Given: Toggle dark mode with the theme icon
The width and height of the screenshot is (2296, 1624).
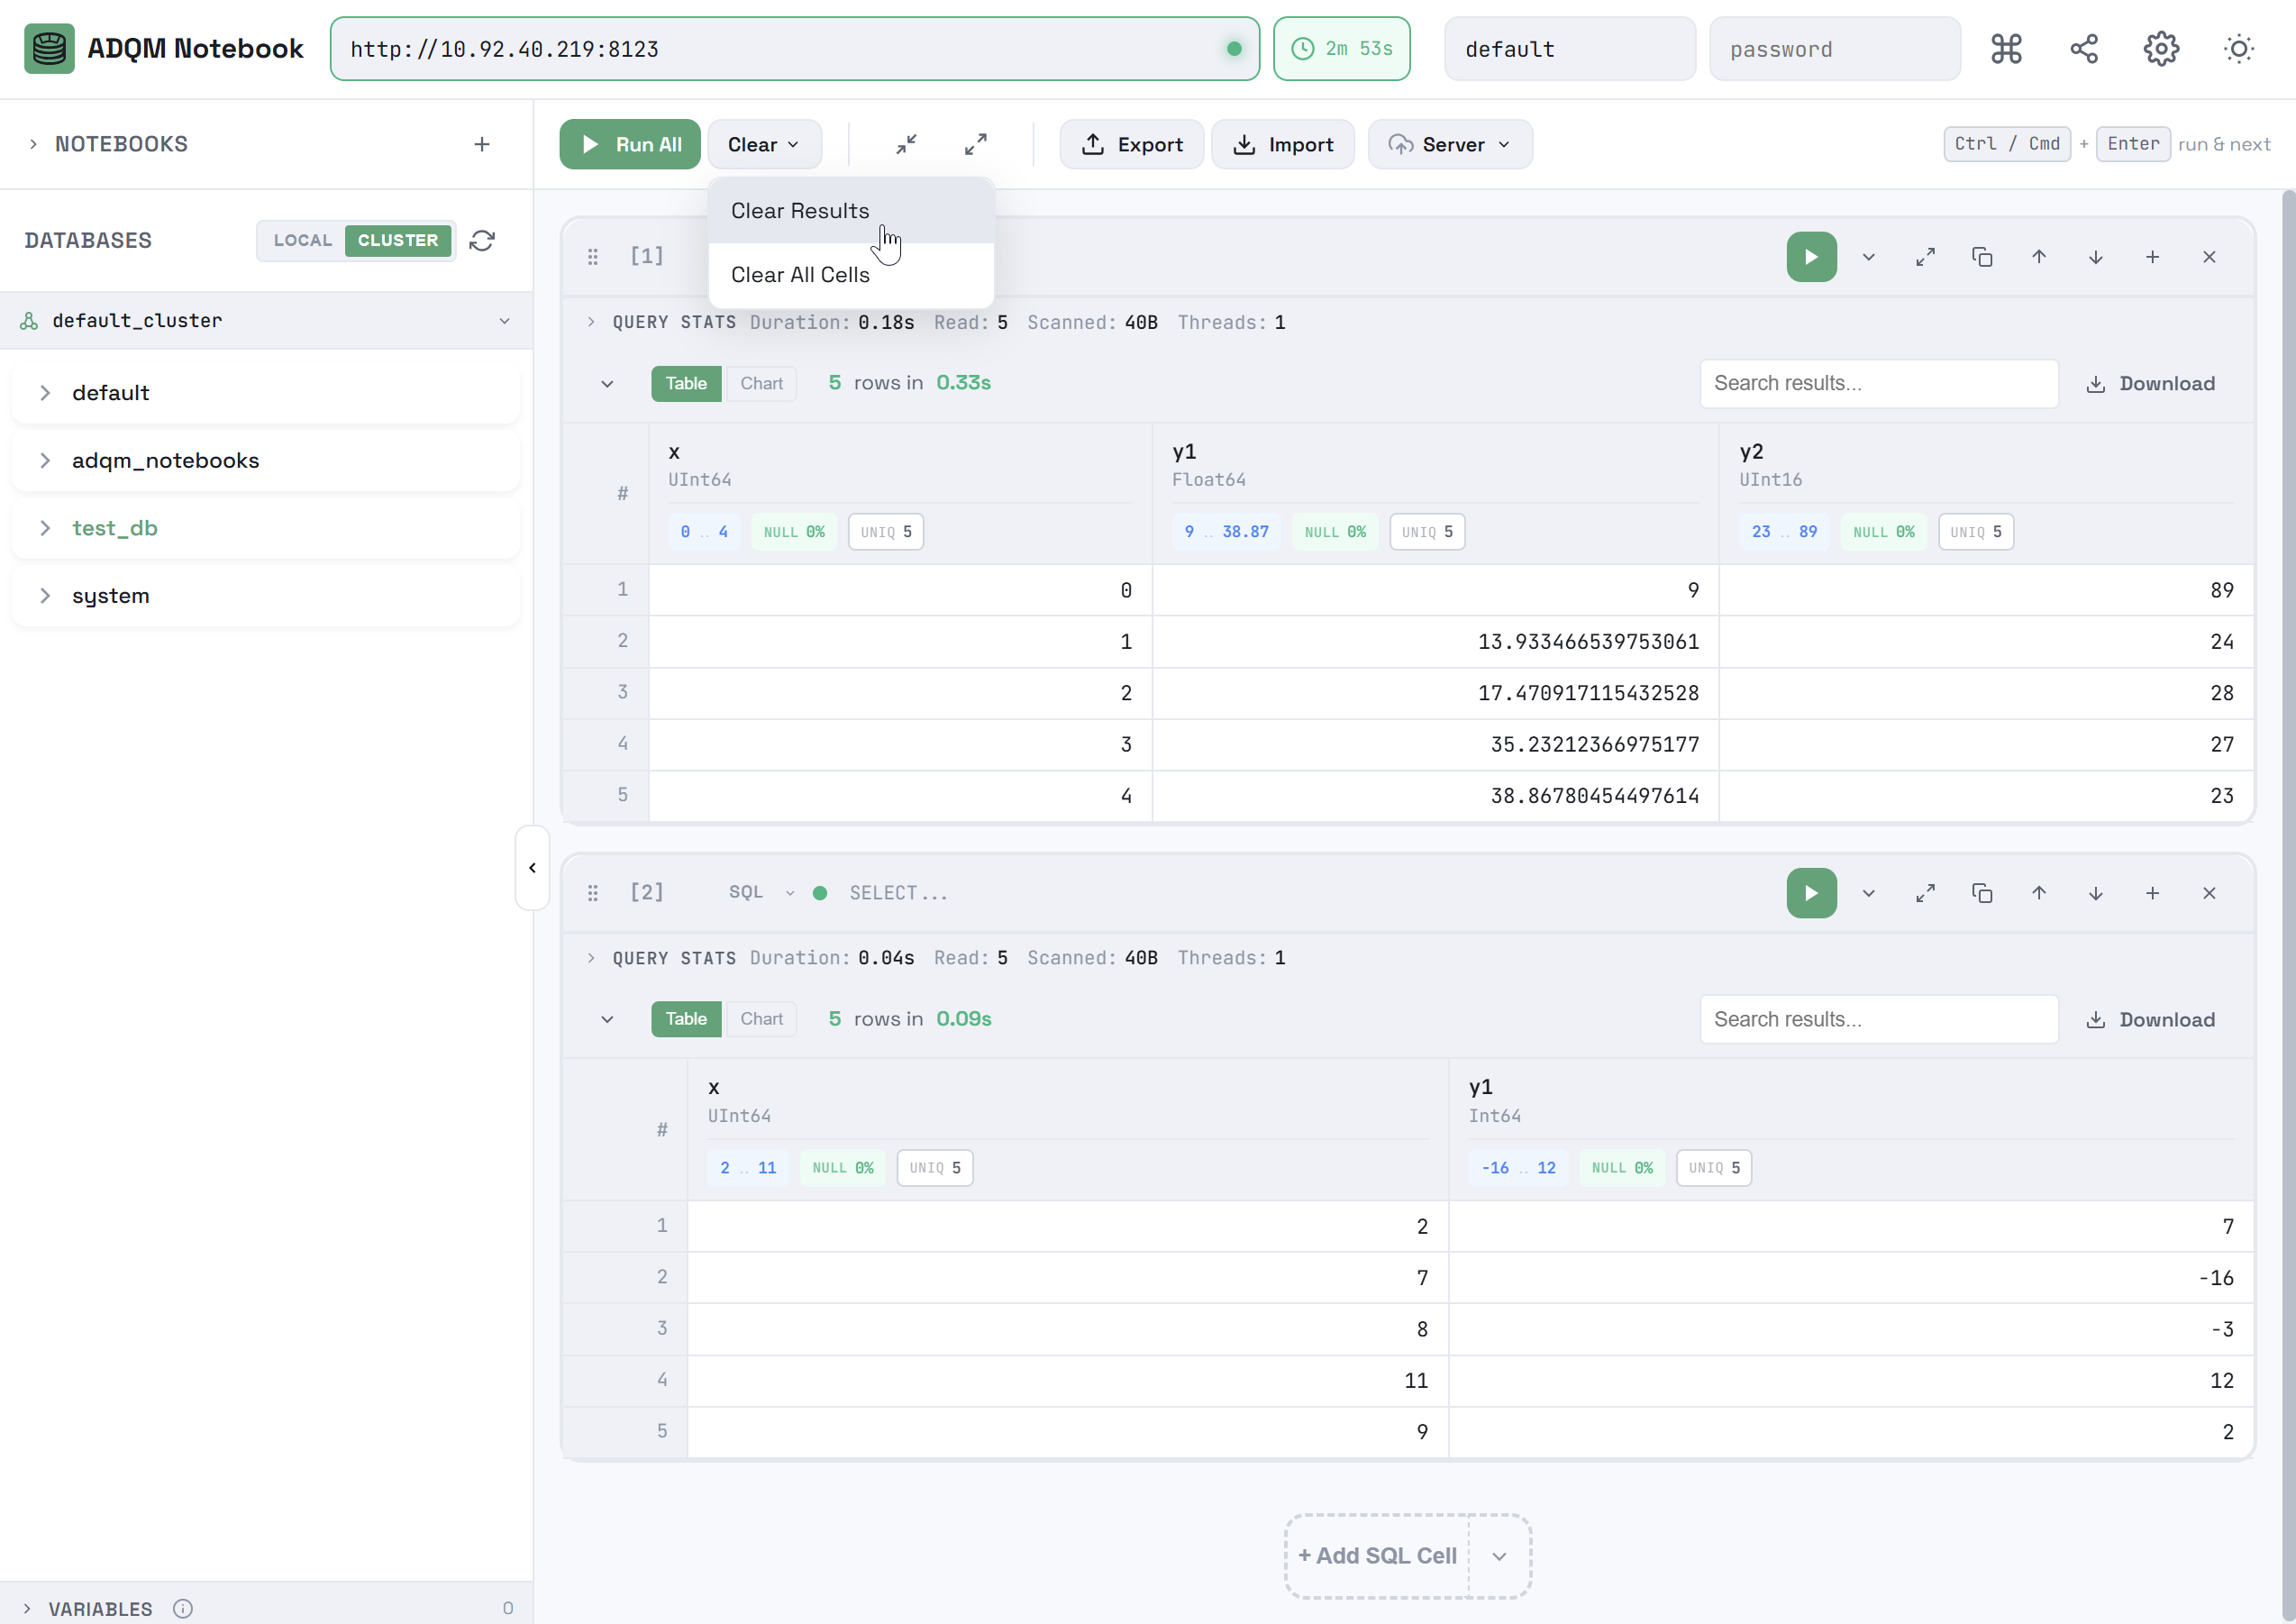Looking at the screenshot, I should click(2238, 48).
